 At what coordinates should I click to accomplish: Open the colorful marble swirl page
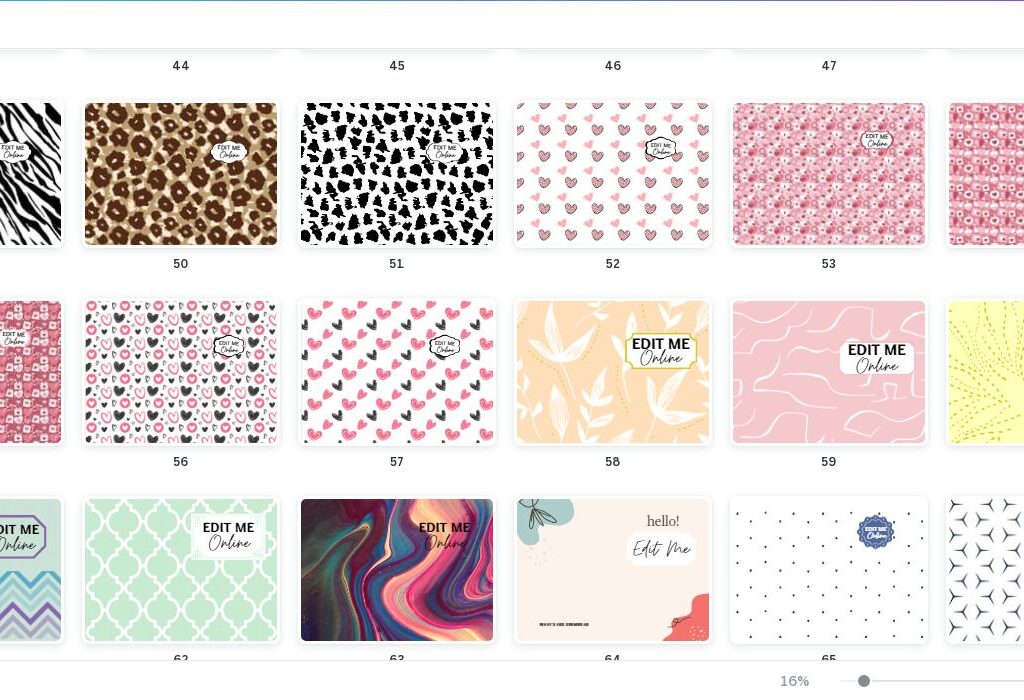(x=396, y=570)
